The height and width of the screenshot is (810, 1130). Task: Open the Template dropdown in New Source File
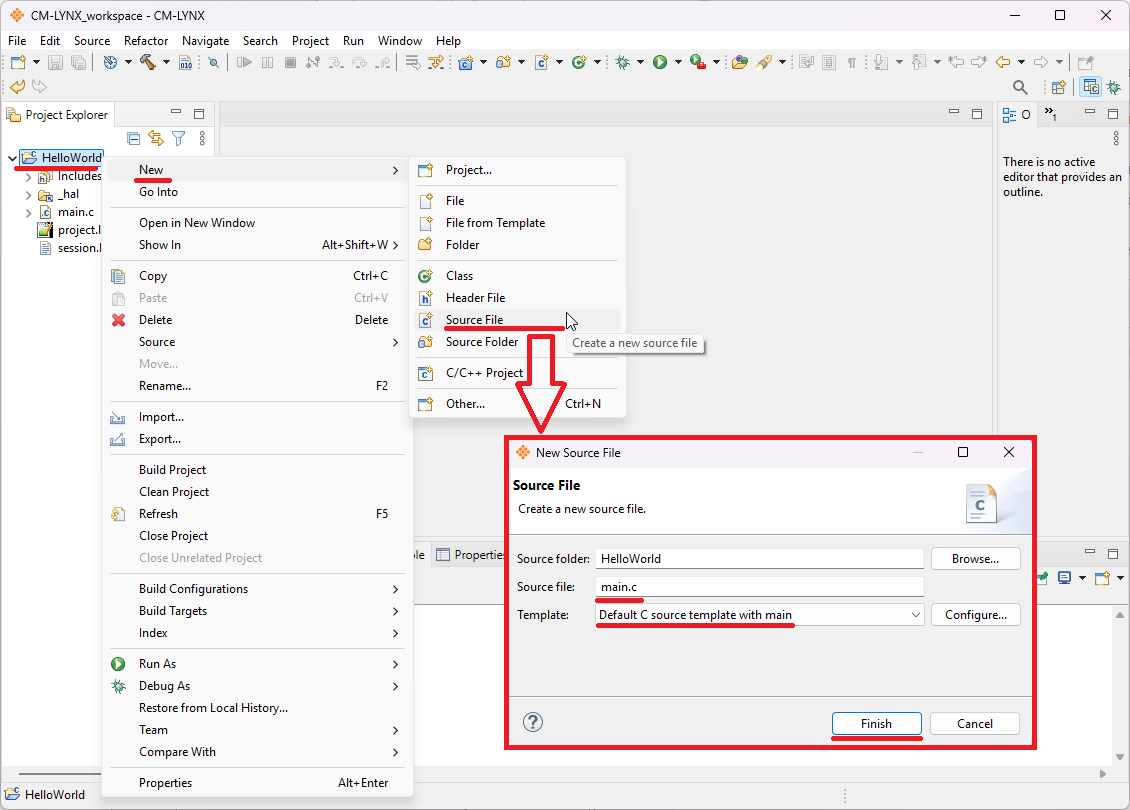(916, 615)
